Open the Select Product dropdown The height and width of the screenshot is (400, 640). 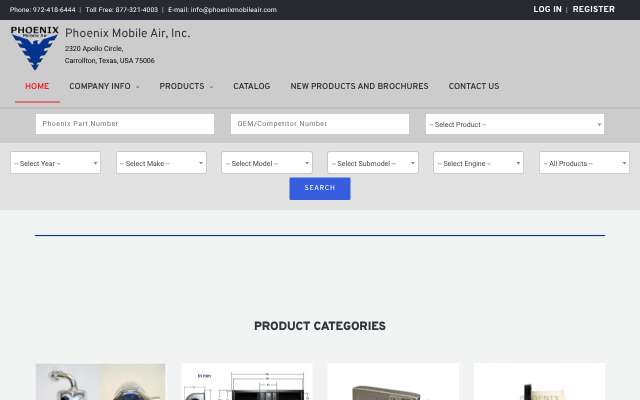(x=515, y=124)
